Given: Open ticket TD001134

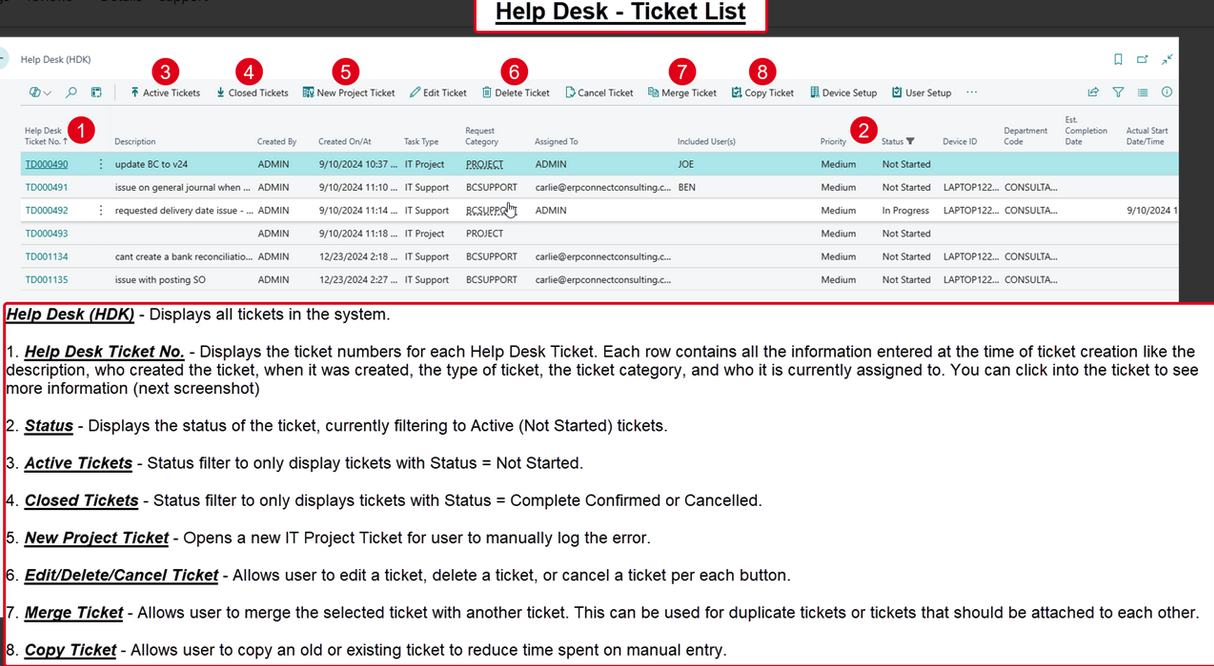Looking at the screenshot, I should [x=46, y=257].
